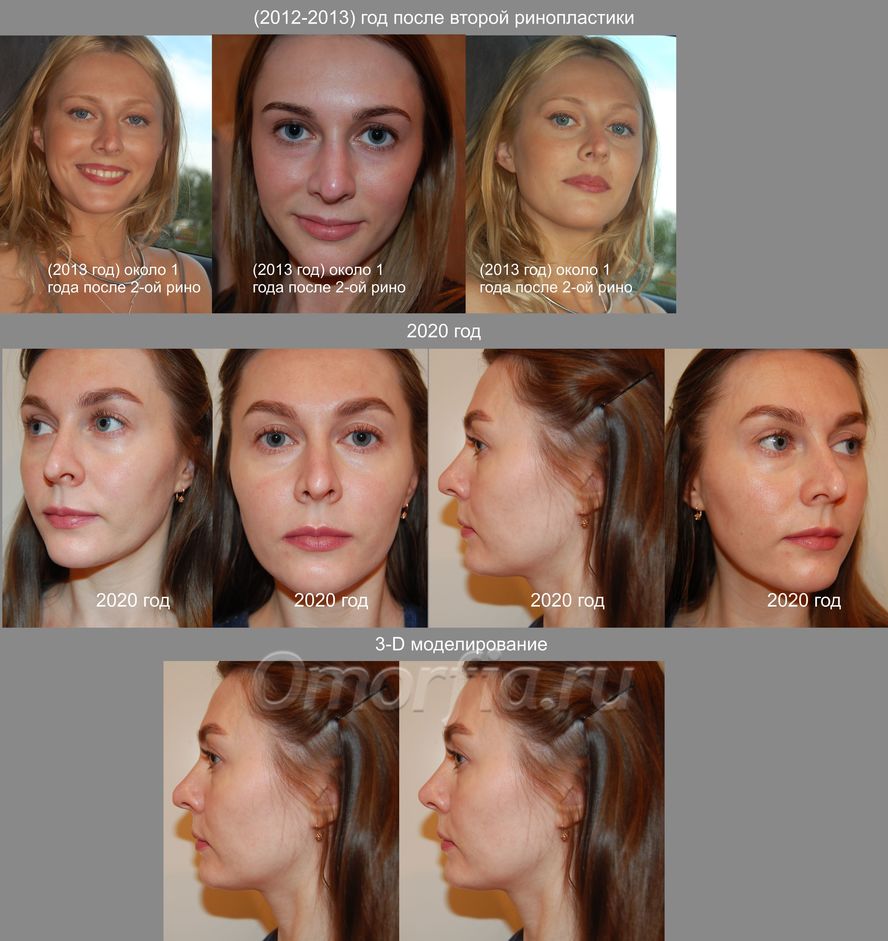Open the 2020 photo of the face turned left

click(x=107, y=488)
